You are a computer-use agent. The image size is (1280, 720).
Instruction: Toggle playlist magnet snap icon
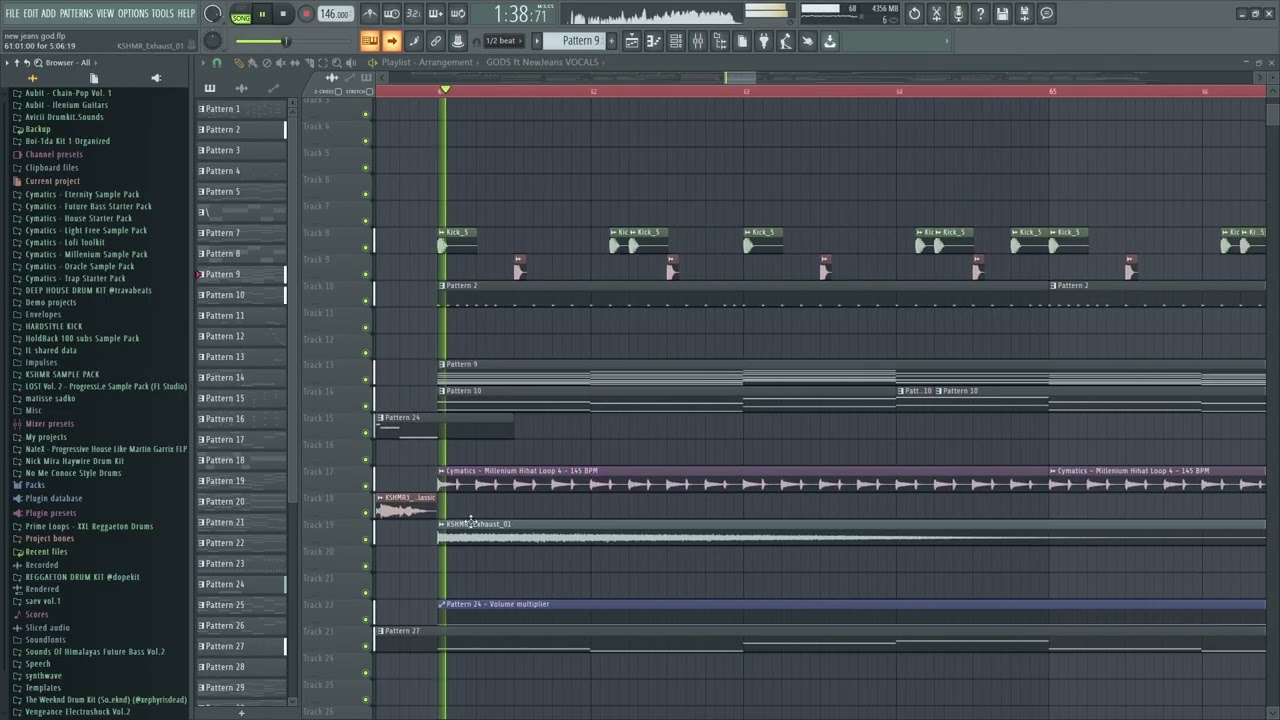[217, 63]
